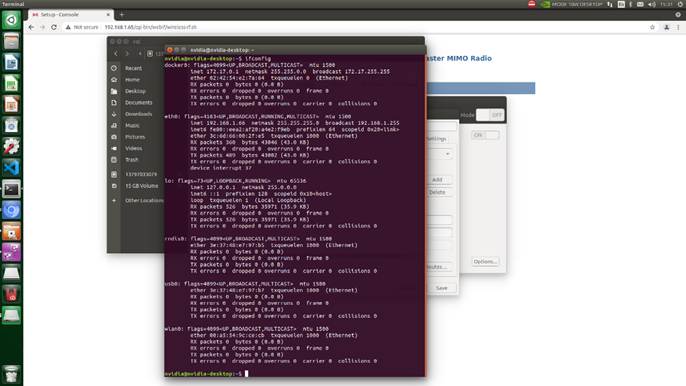This screenshot has width=686, height=386.
Task: Go back in the Files window toolbar
Action: [x=116, y=53]
